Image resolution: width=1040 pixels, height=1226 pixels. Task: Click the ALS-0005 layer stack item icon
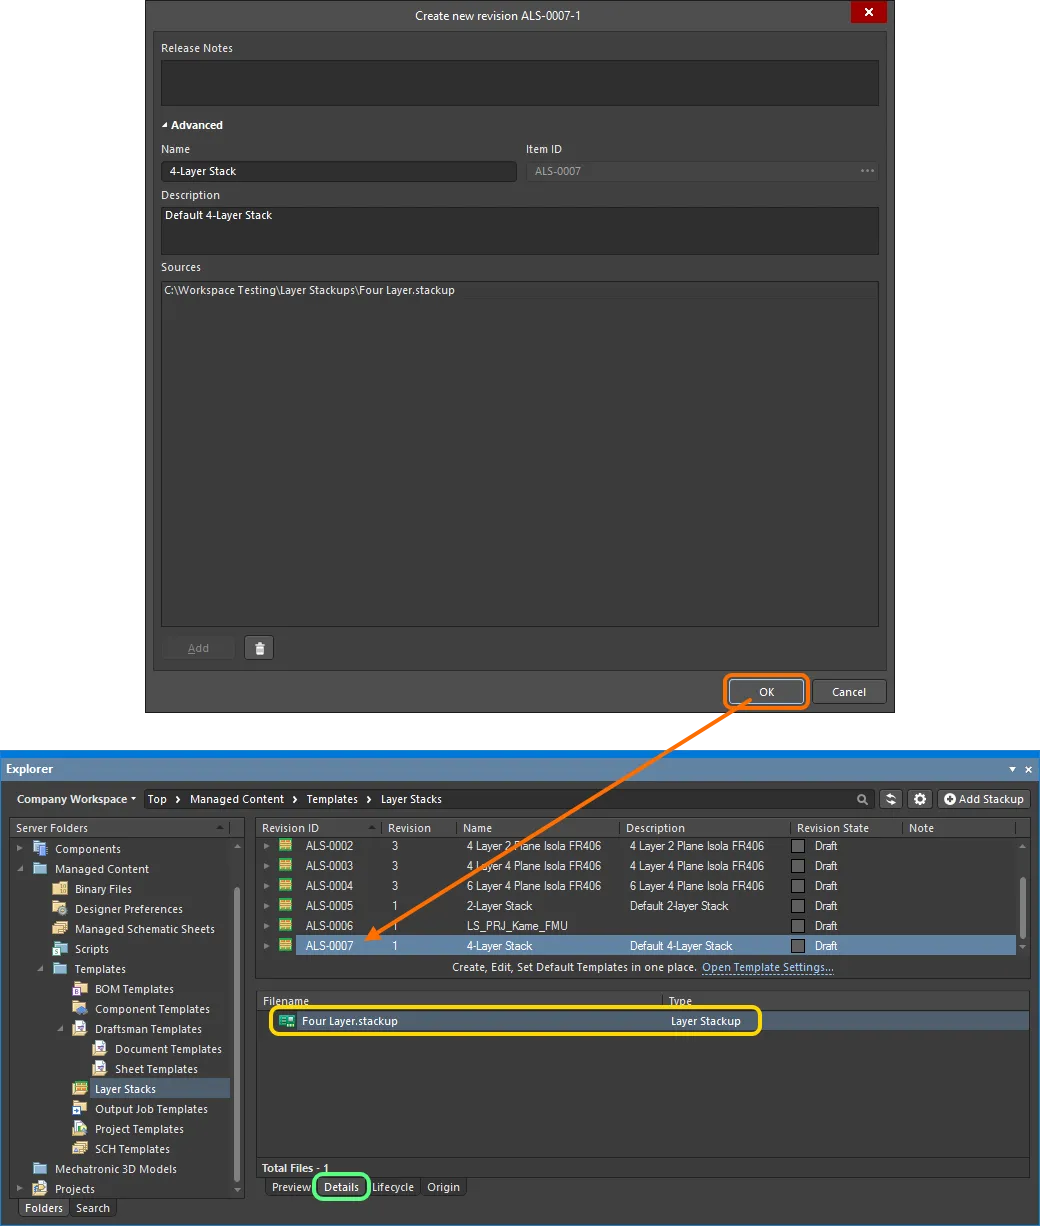point(286,906)
